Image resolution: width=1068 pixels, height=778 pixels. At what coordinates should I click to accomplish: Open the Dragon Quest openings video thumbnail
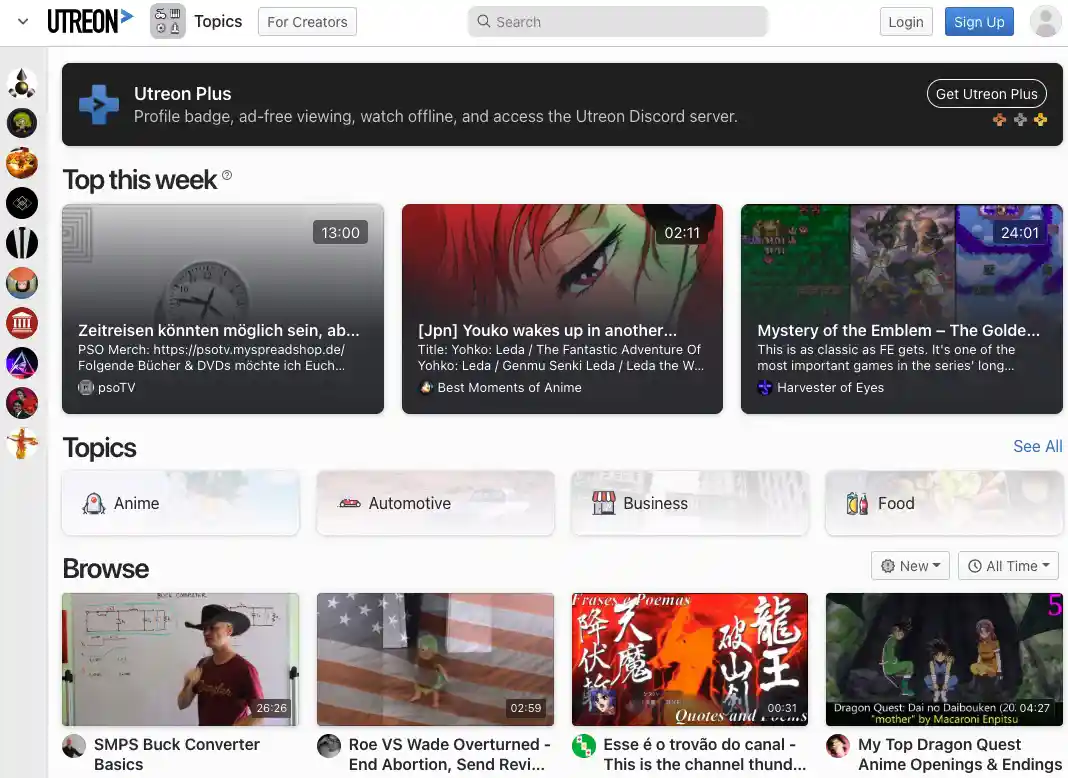click(x=944, y=659)
